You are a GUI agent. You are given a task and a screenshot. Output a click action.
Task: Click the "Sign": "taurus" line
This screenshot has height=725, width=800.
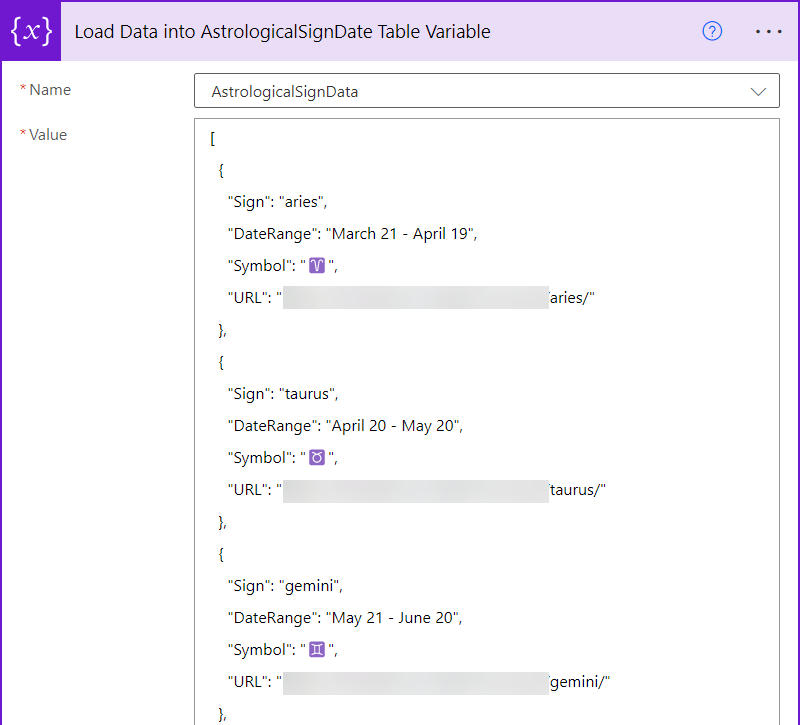tap(283, 394)
